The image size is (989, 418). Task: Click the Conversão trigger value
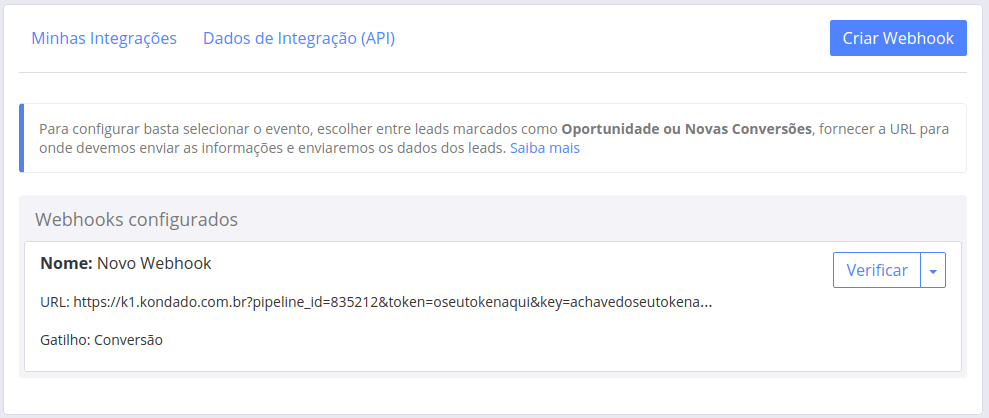click(127, 340)
